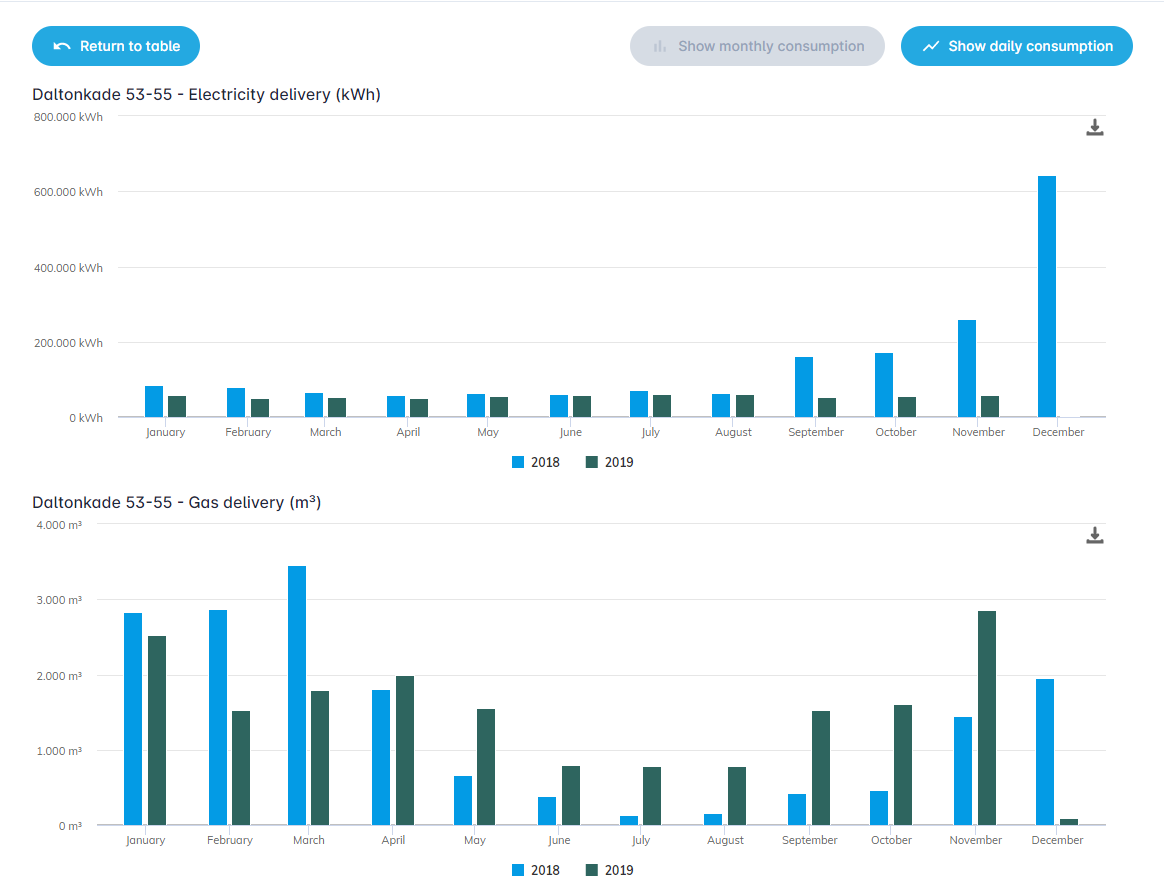1164x888 pixels.
Task: Select March 2018 gas delivery bar
Action: (x=297, y=695)
